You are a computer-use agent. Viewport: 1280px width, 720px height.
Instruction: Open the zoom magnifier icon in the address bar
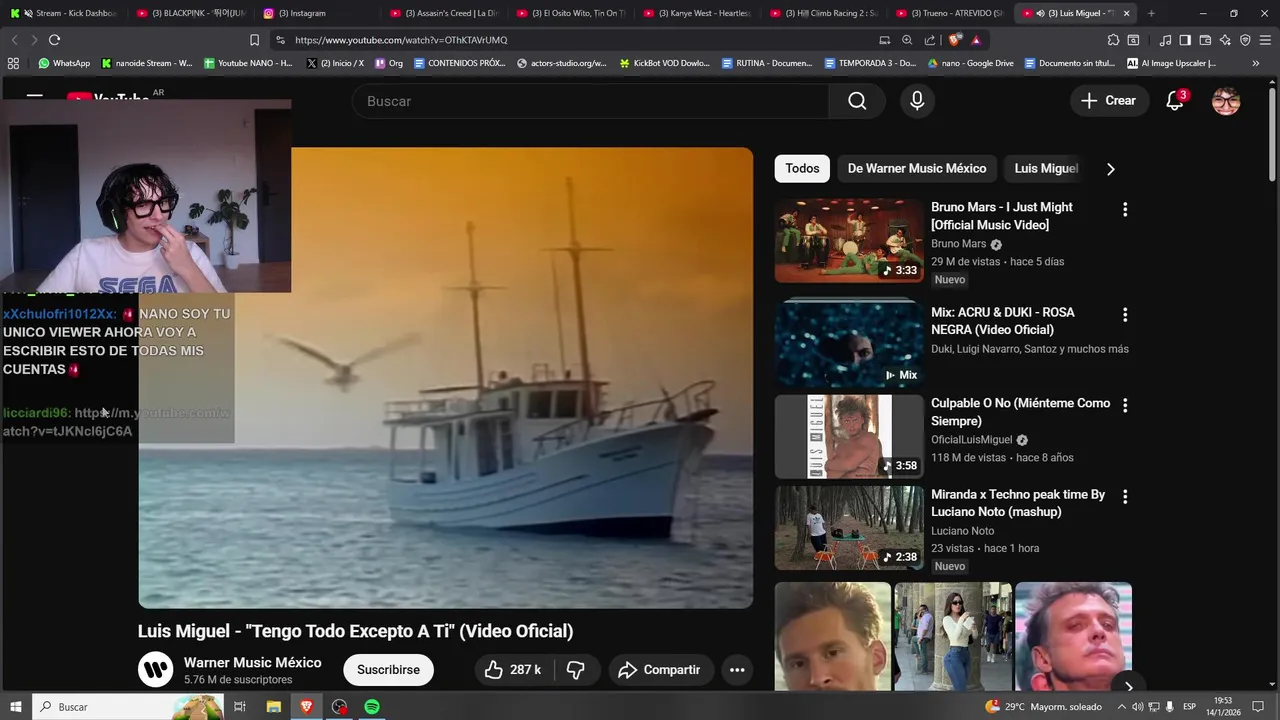coord(907,40)
